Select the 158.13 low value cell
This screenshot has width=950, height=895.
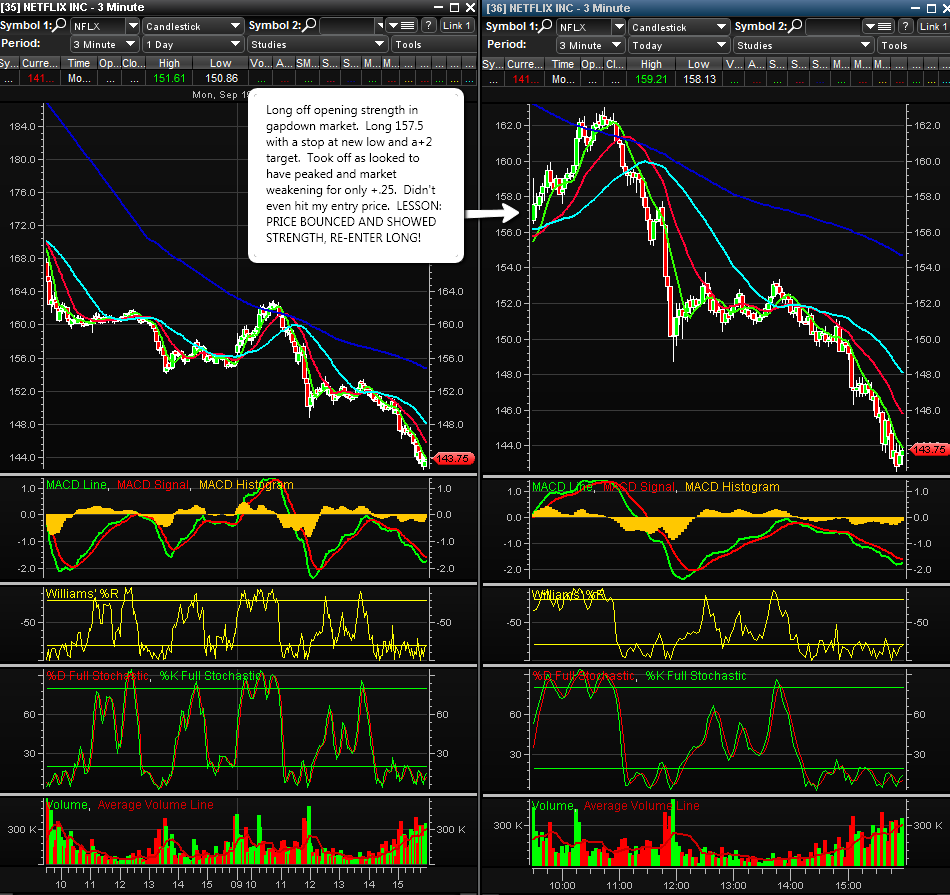tap(699, 79)
